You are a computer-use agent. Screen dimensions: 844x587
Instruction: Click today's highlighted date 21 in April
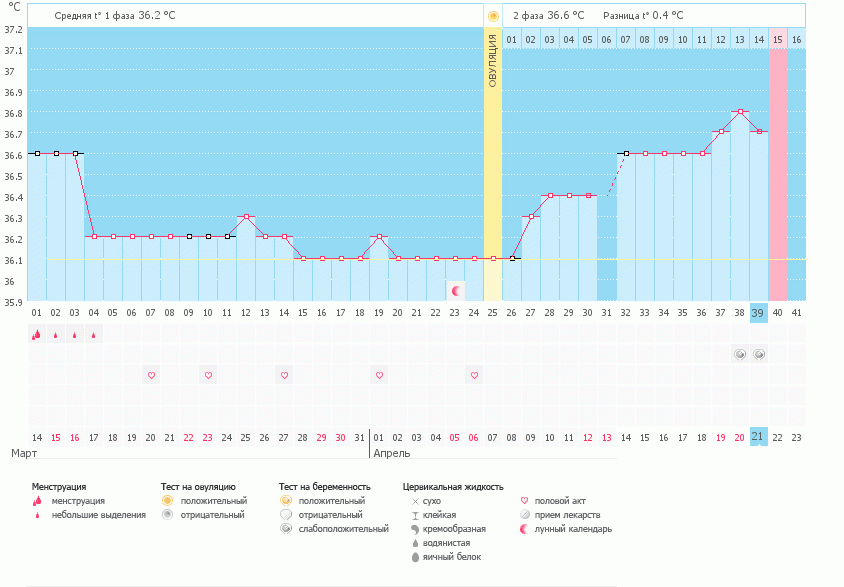757,436
